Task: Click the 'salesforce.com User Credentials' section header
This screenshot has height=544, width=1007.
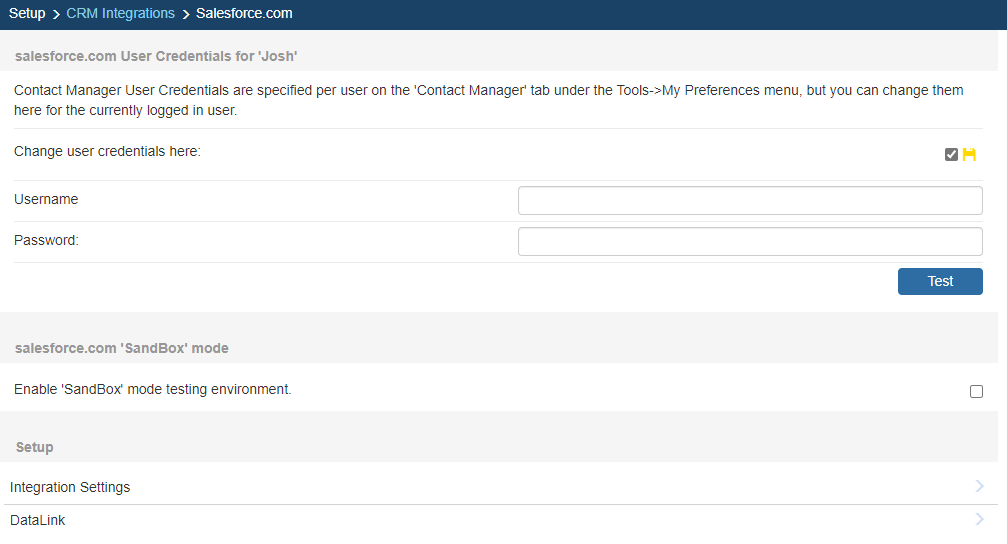Action: point(156,56)
